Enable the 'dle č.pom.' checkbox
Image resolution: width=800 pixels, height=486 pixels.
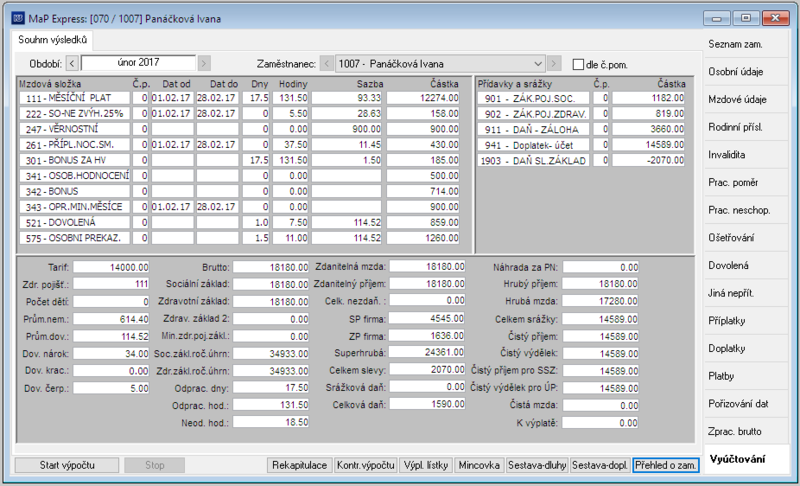(578, 65)
